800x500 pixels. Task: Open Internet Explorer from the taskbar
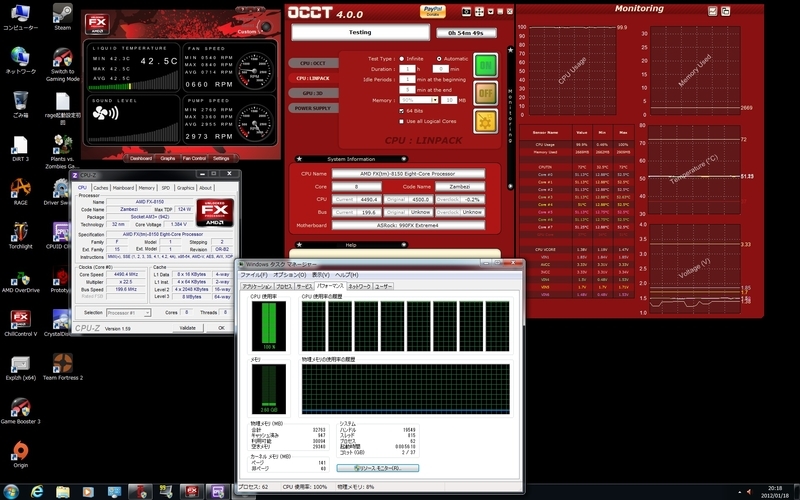pos(37,492)
